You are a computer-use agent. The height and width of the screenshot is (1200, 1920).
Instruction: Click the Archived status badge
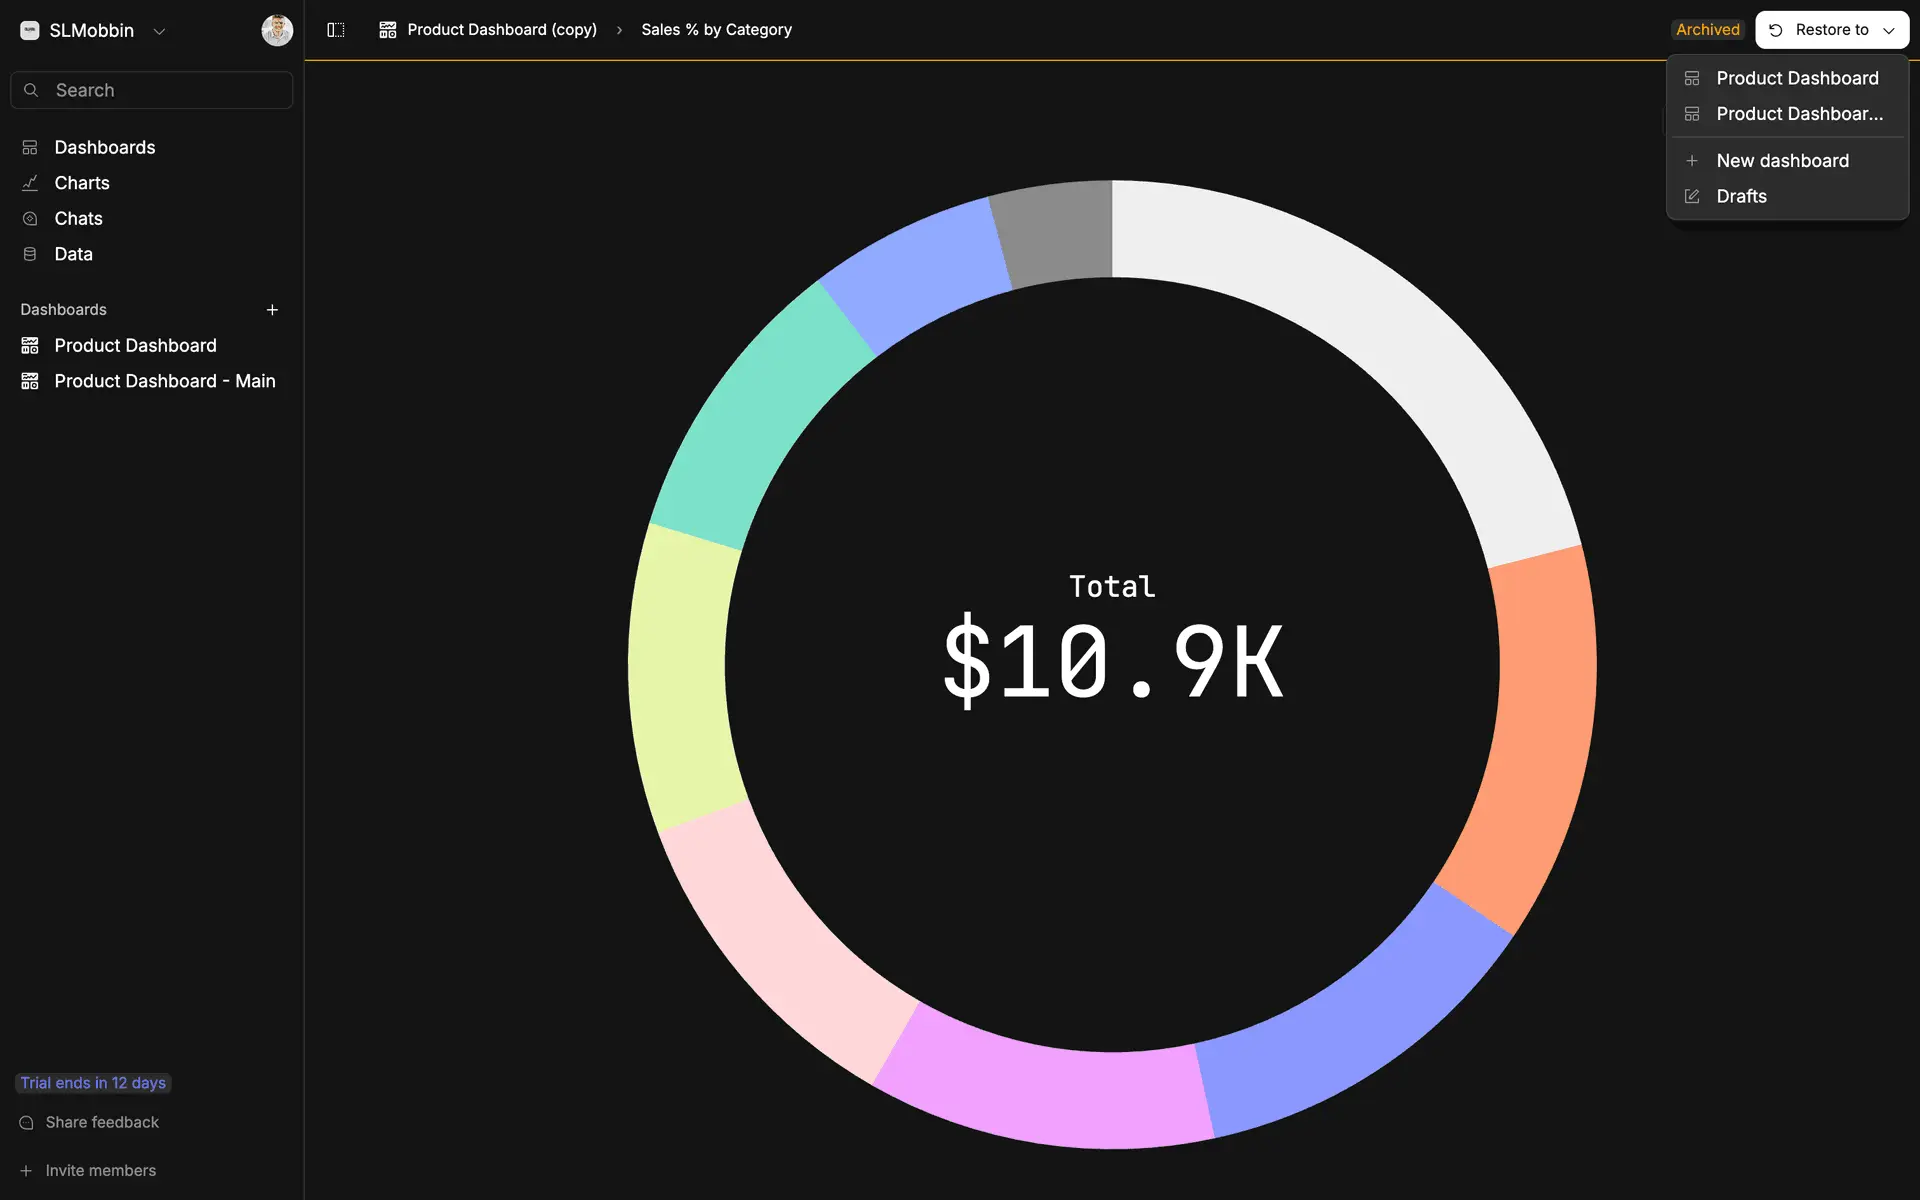point(1707,30)
